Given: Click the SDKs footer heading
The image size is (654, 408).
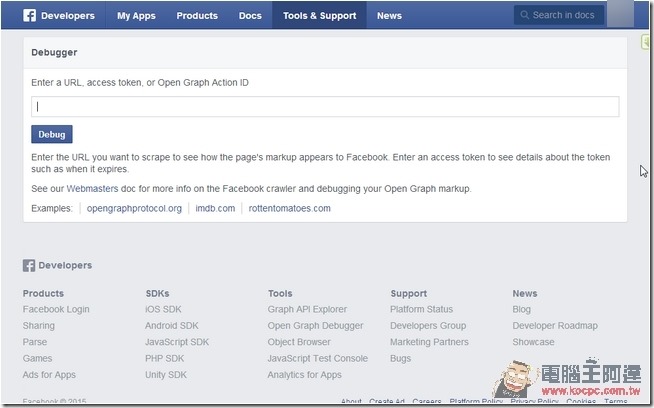Looking at the screenshot, I should [x=157, y=294].
